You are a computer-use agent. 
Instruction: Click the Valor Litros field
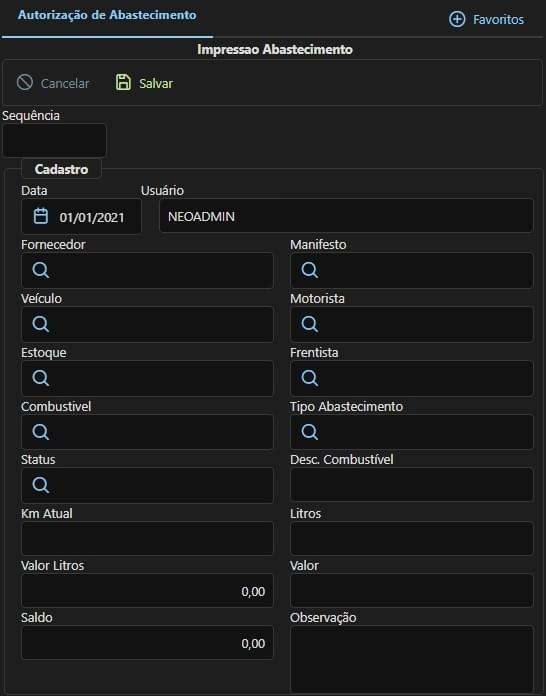[x=147, y=591]
